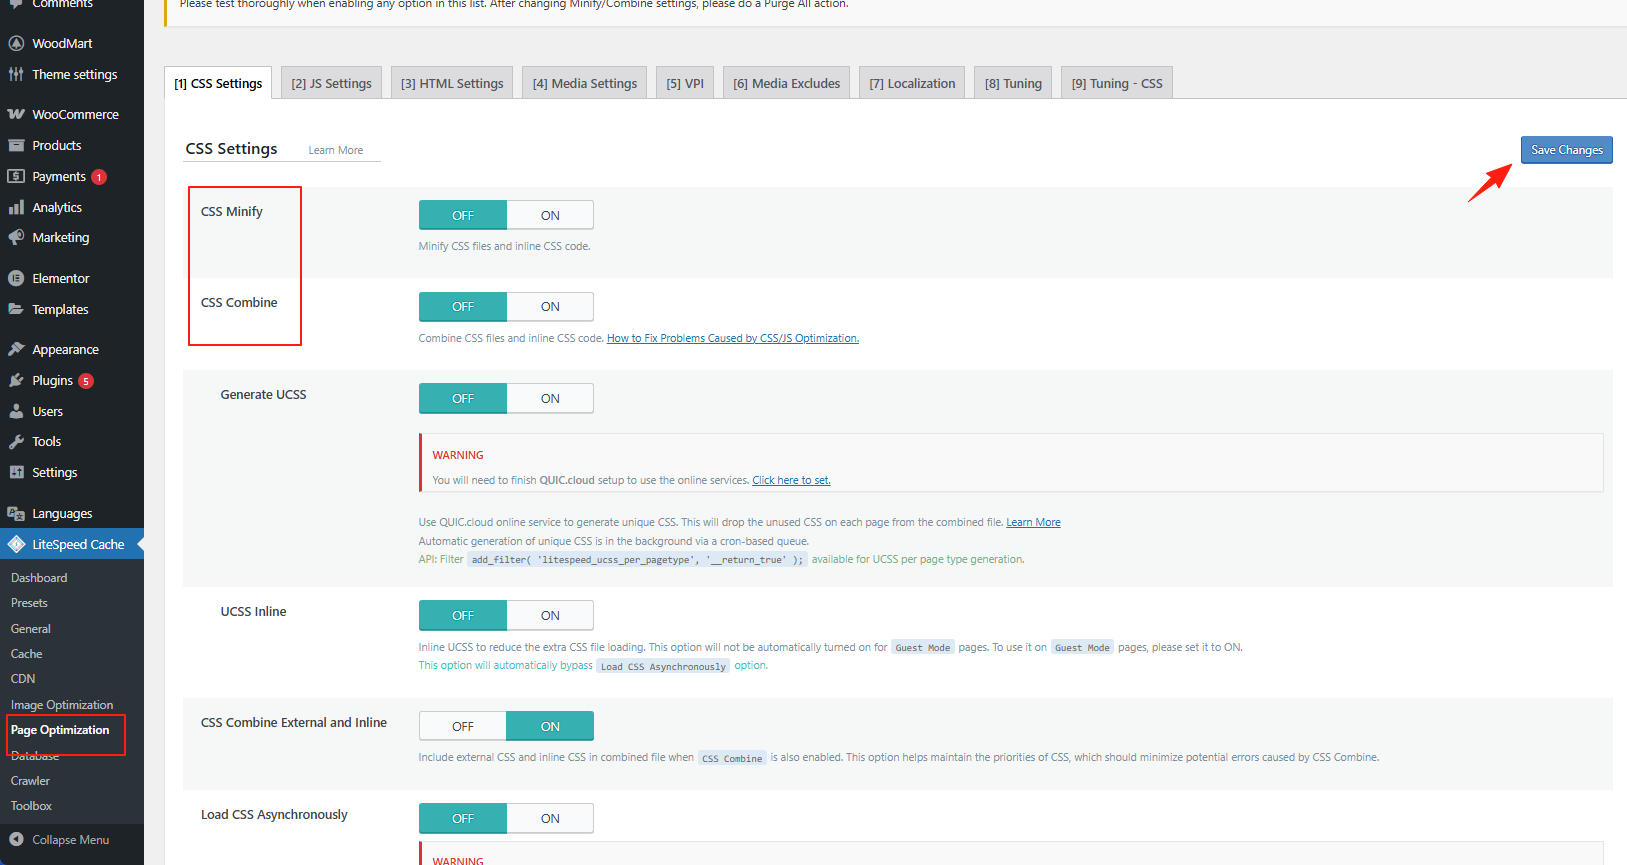The image size is (1627, 865).
Task: Open the CDN submenu item
Action: point(23,679)
